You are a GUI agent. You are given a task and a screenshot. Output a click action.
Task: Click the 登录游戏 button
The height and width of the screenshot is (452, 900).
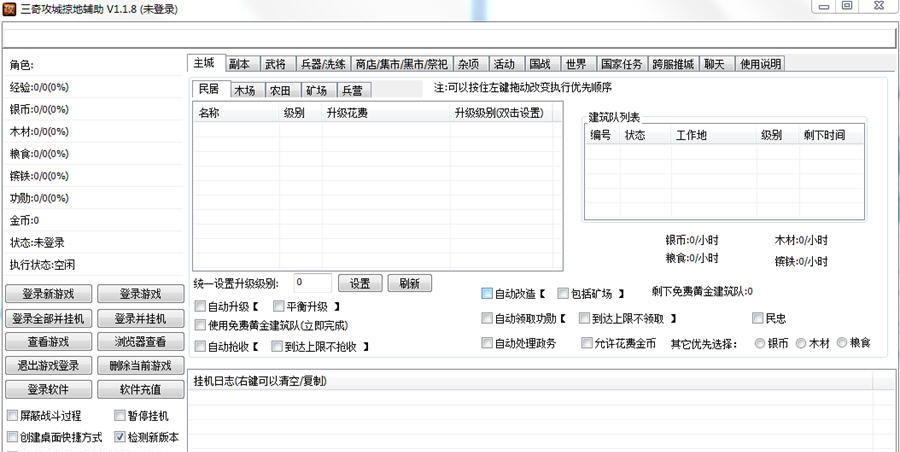[x=141, y=293]
